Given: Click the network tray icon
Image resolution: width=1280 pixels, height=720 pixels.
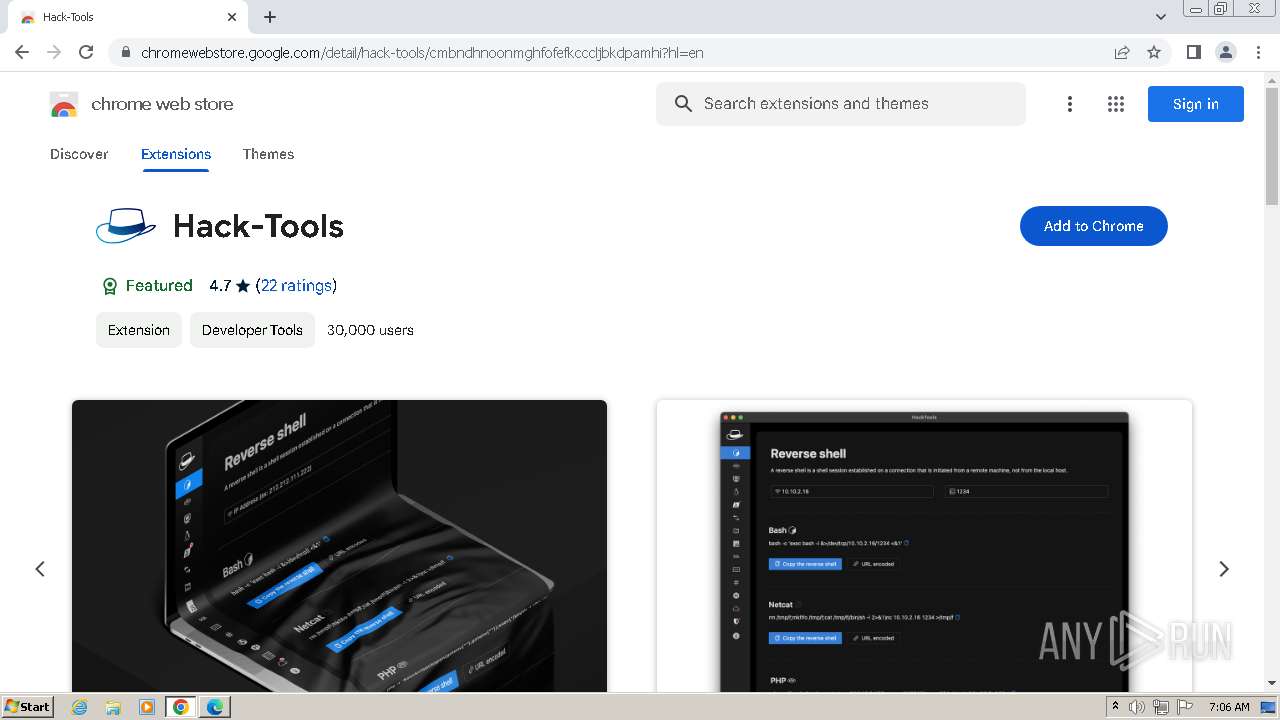Looking at the screenshot, I should [1160, 707].
